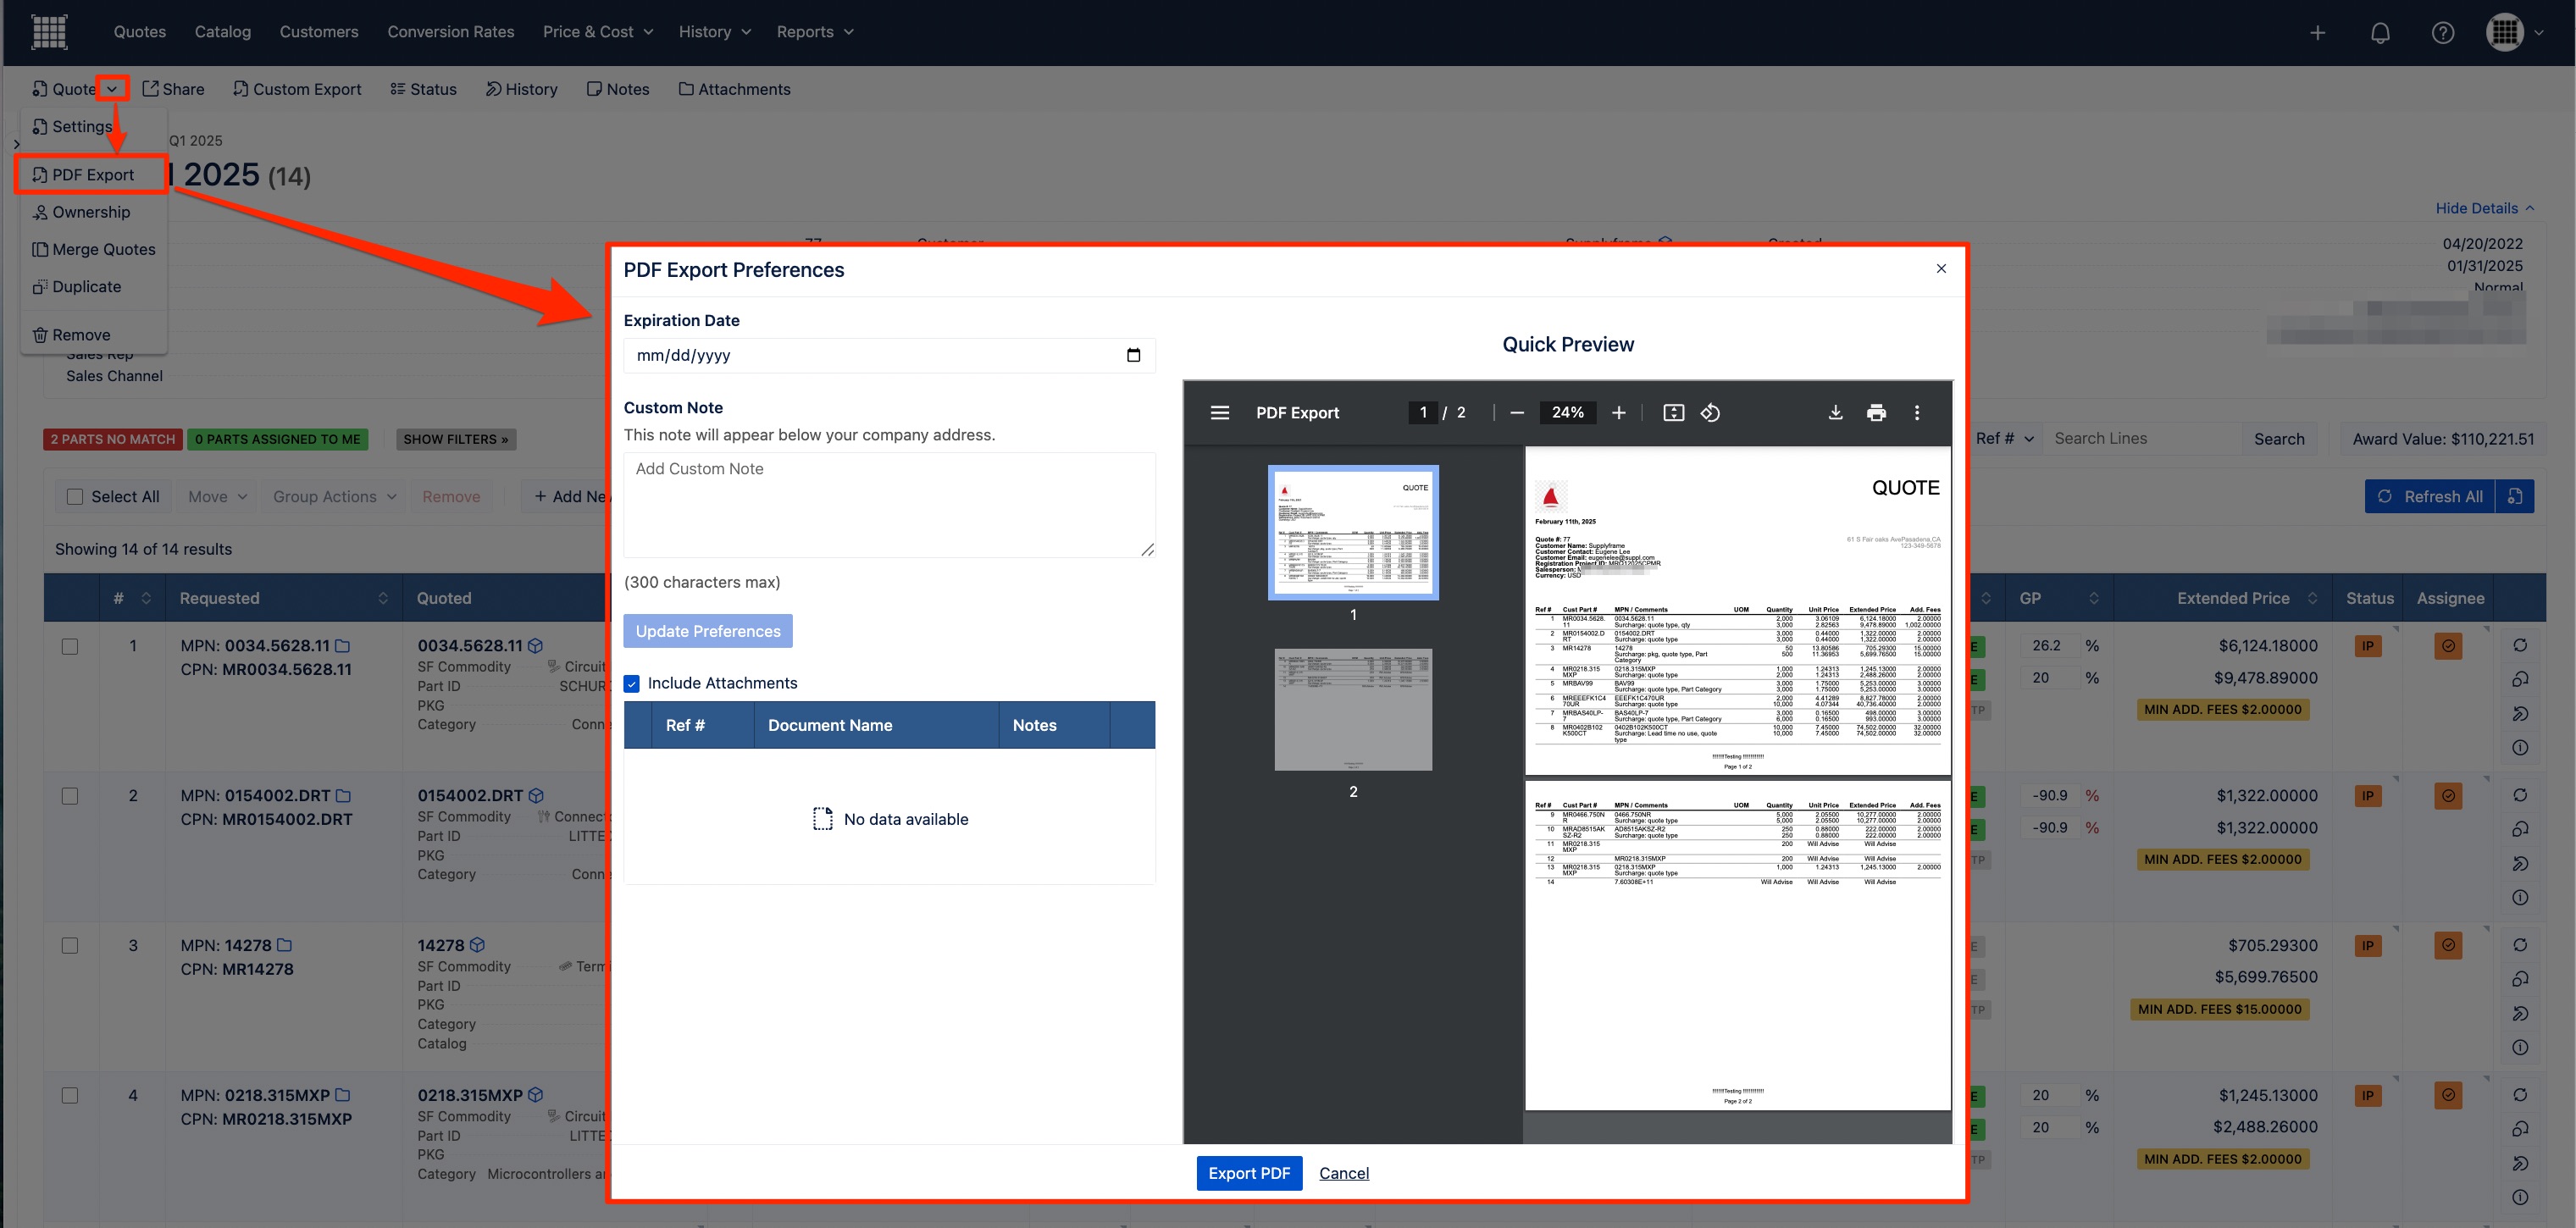The width and height of the screenshot is (2576, 1228).
Task: Click the Export PDF button
Action: pos(1249,1173)
